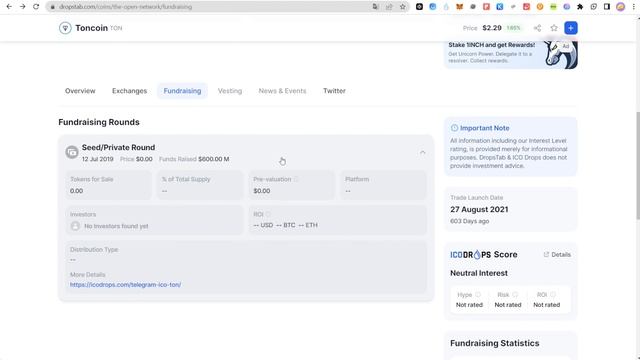Screen dimensions: 640x360
Task: Click the 27 August 2021 launch date
Action: 479,209
